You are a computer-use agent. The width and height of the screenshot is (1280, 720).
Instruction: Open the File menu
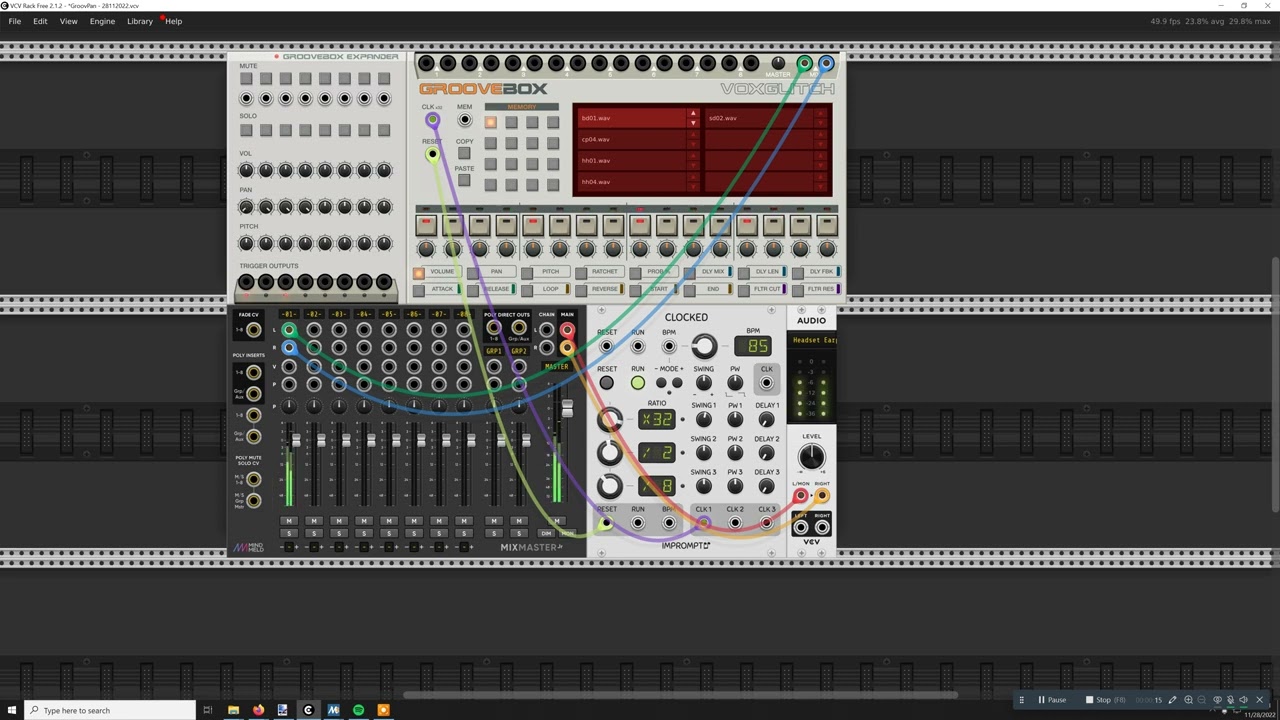tap(15, 21)
